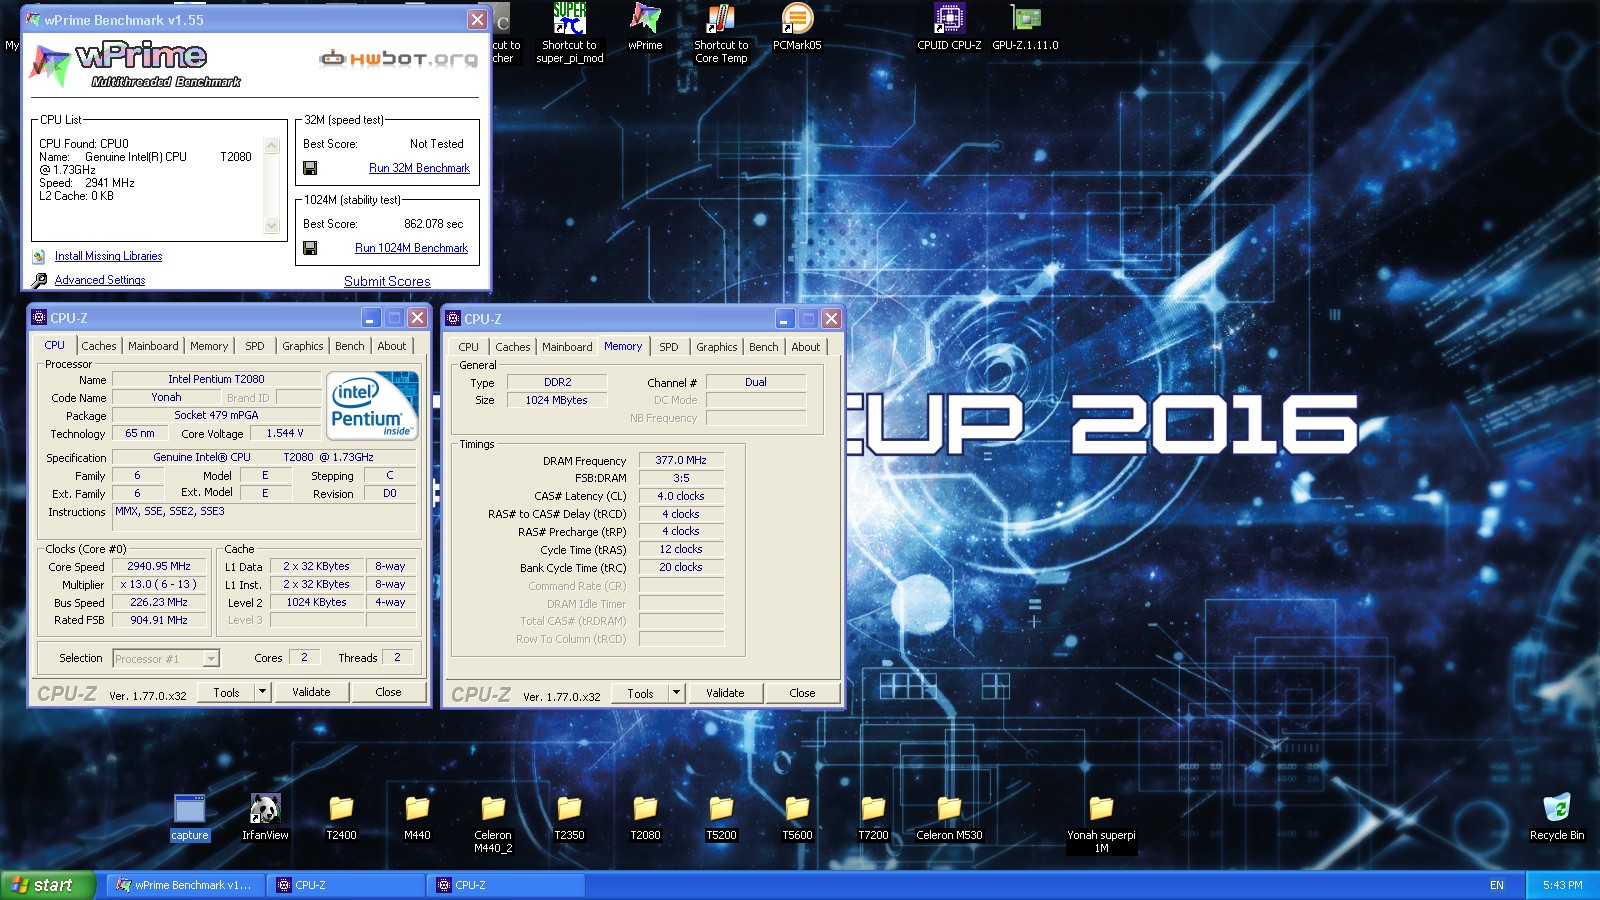Image resolution: width=1600 pixels, height=900 pixels.
Task: Click the save icon beside Run 1024M Benchmark
Action: tap(310, 248)
